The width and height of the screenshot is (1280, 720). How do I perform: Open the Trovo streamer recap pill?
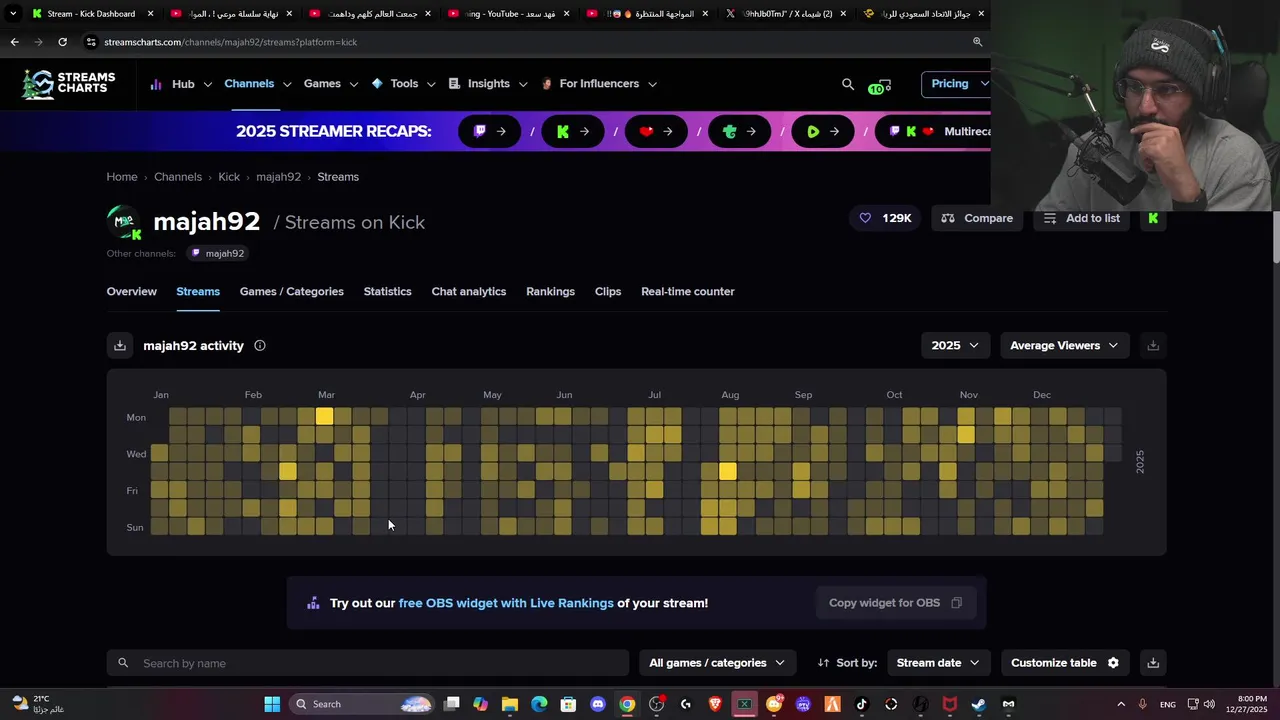[x=739, y=131]
